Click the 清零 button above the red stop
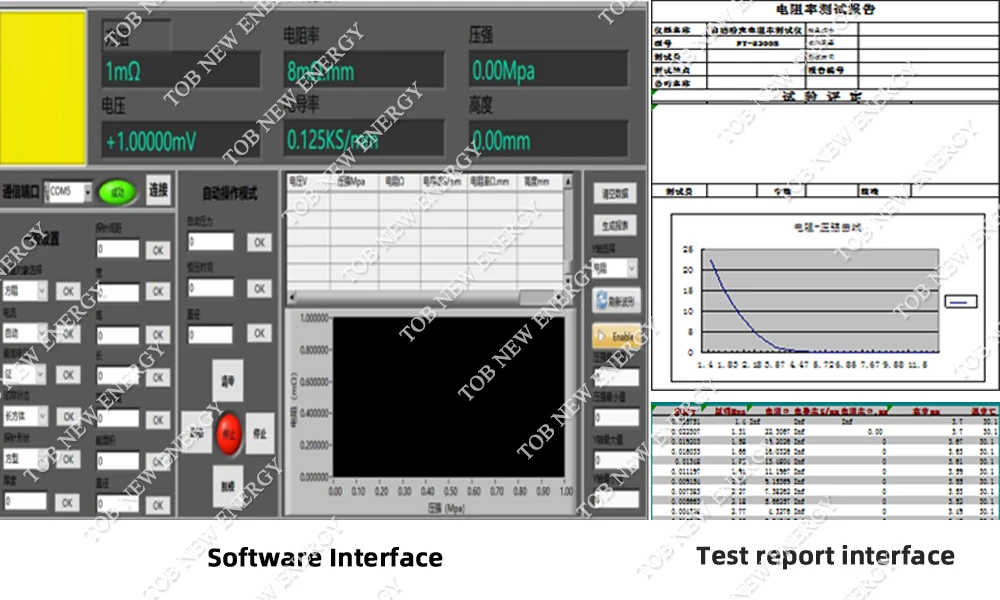Viewport: 1000px width, 600px height. 228,382
